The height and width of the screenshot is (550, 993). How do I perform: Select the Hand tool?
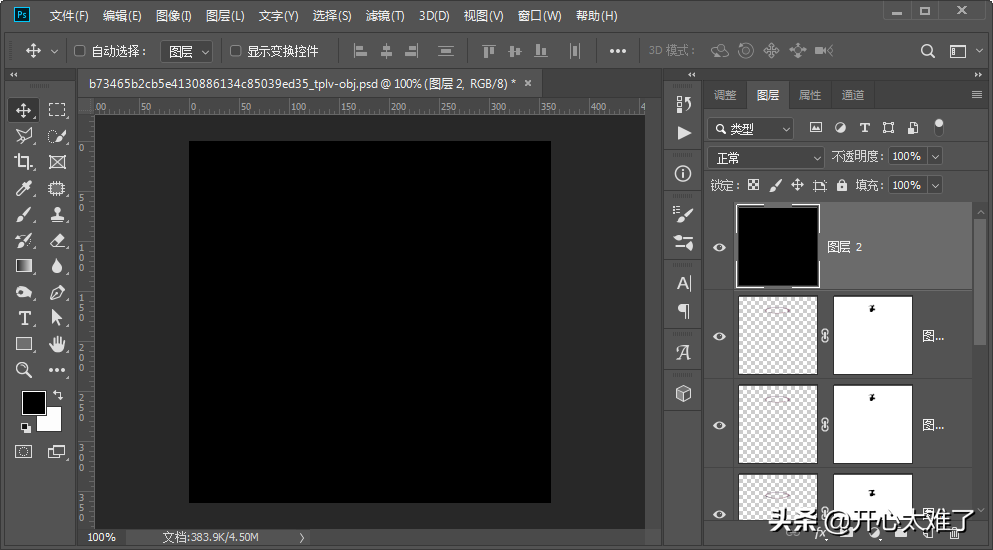point(57,344)
